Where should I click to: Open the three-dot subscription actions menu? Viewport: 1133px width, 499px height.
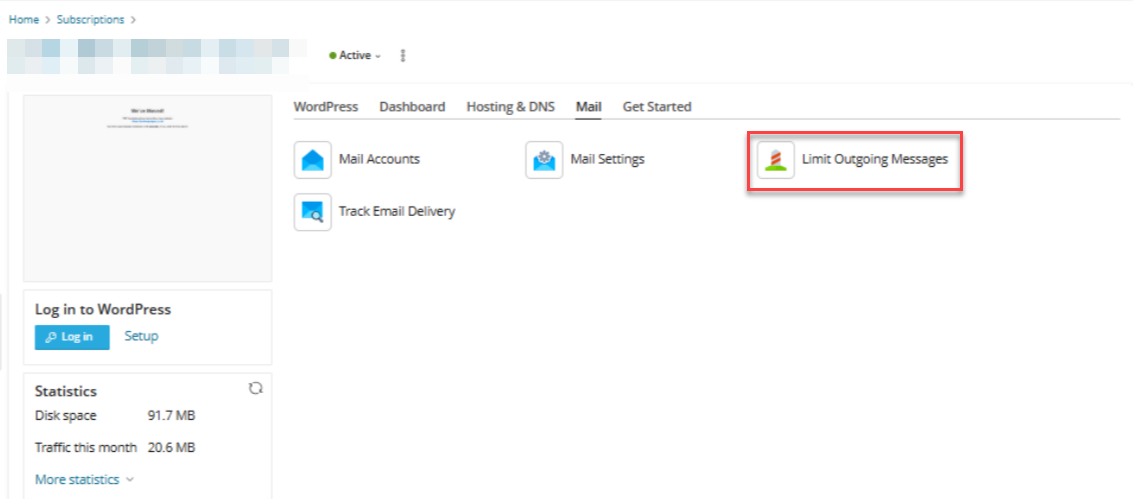point(403,56)
